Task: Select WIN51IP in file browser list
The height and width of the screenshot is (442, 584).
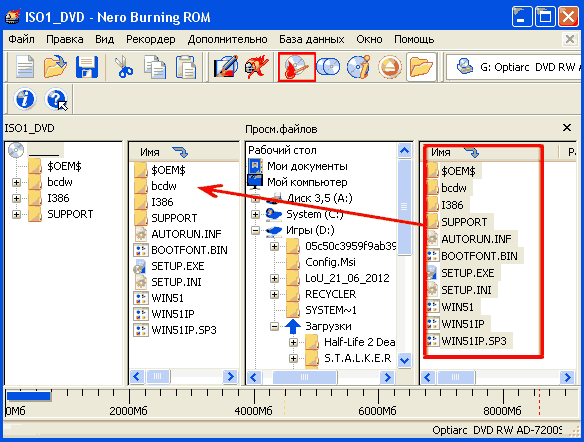Action: point(463,324)
